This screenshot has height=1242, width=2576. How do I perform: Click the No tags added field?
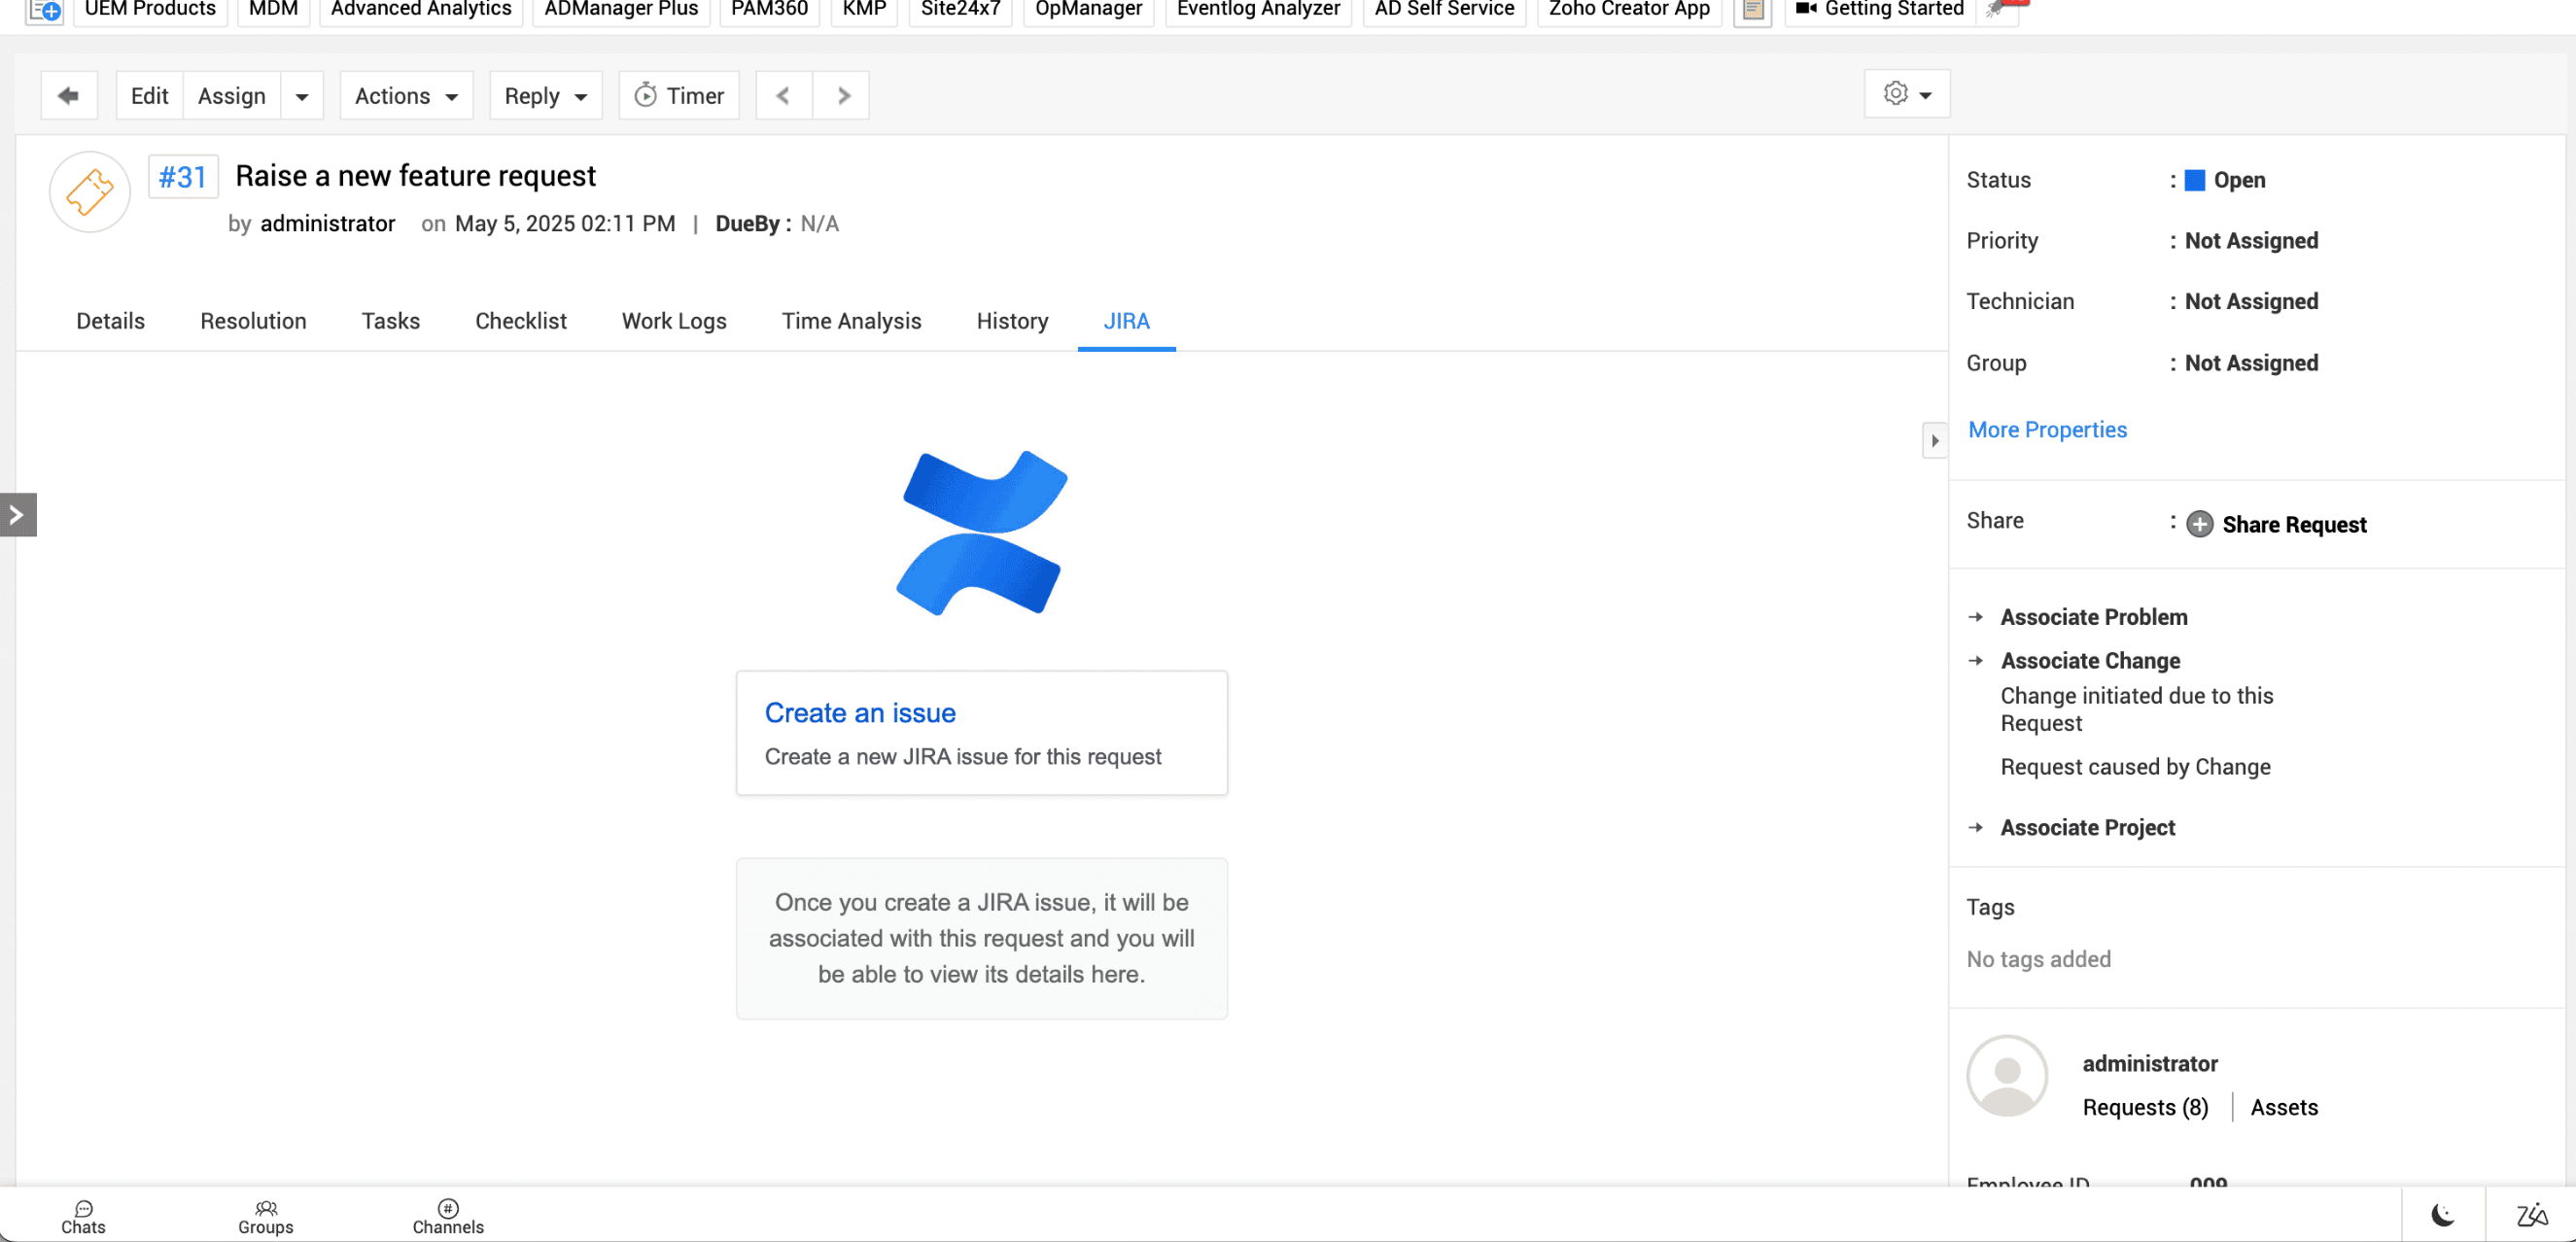tap(2039, 960)
